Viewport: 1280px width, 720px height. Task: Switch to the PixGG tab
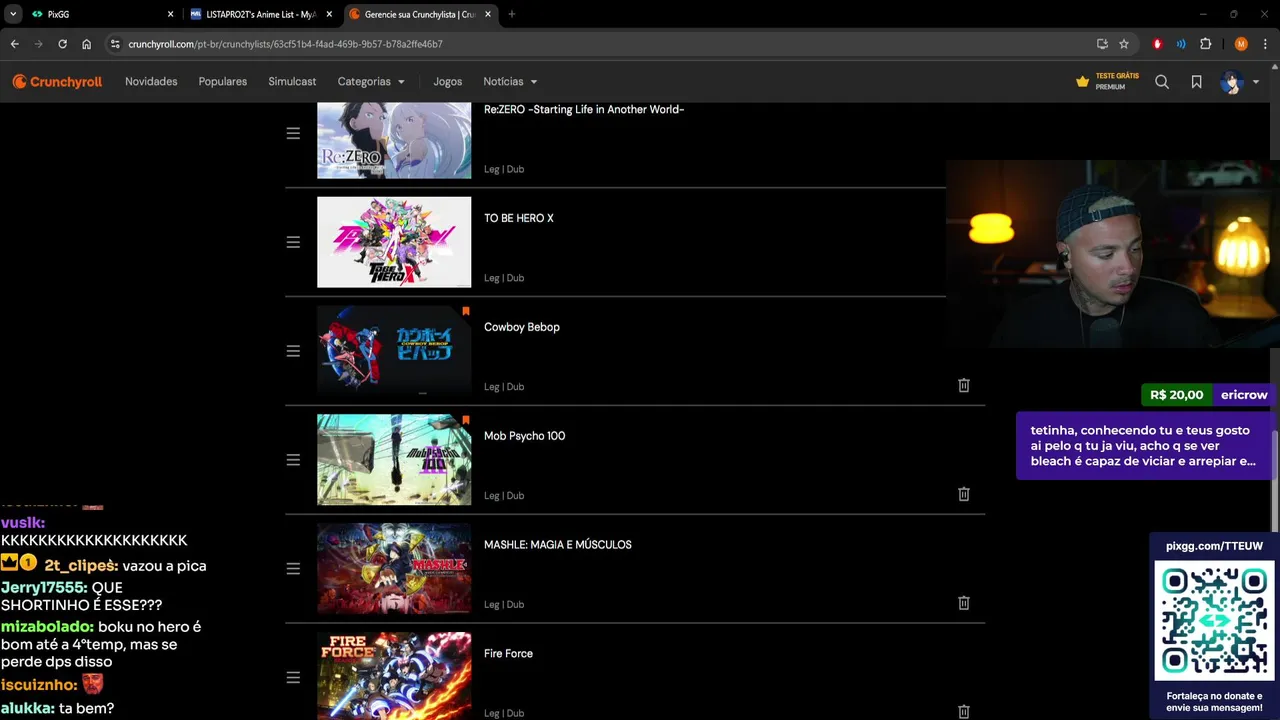click(100, 14)
